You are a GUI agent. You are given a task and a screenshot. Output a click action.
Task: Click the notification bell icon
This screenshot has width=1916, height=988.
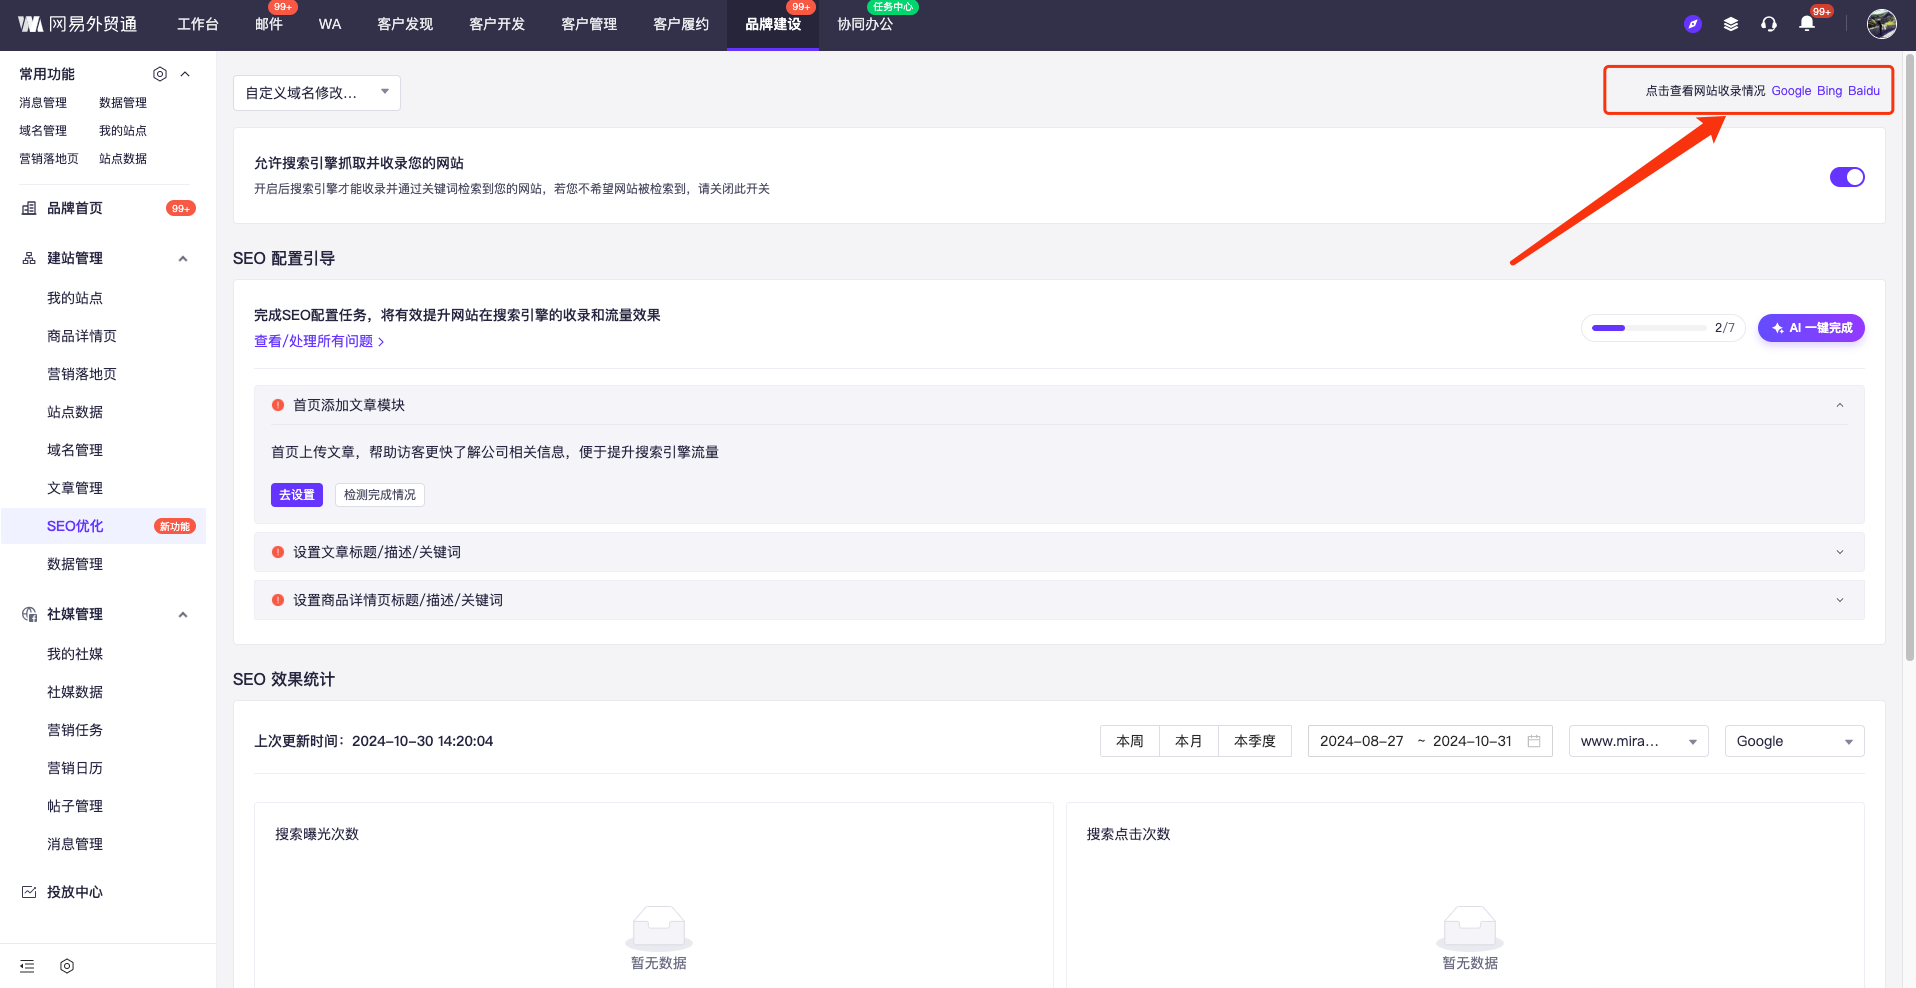[x=1806, y=24]
